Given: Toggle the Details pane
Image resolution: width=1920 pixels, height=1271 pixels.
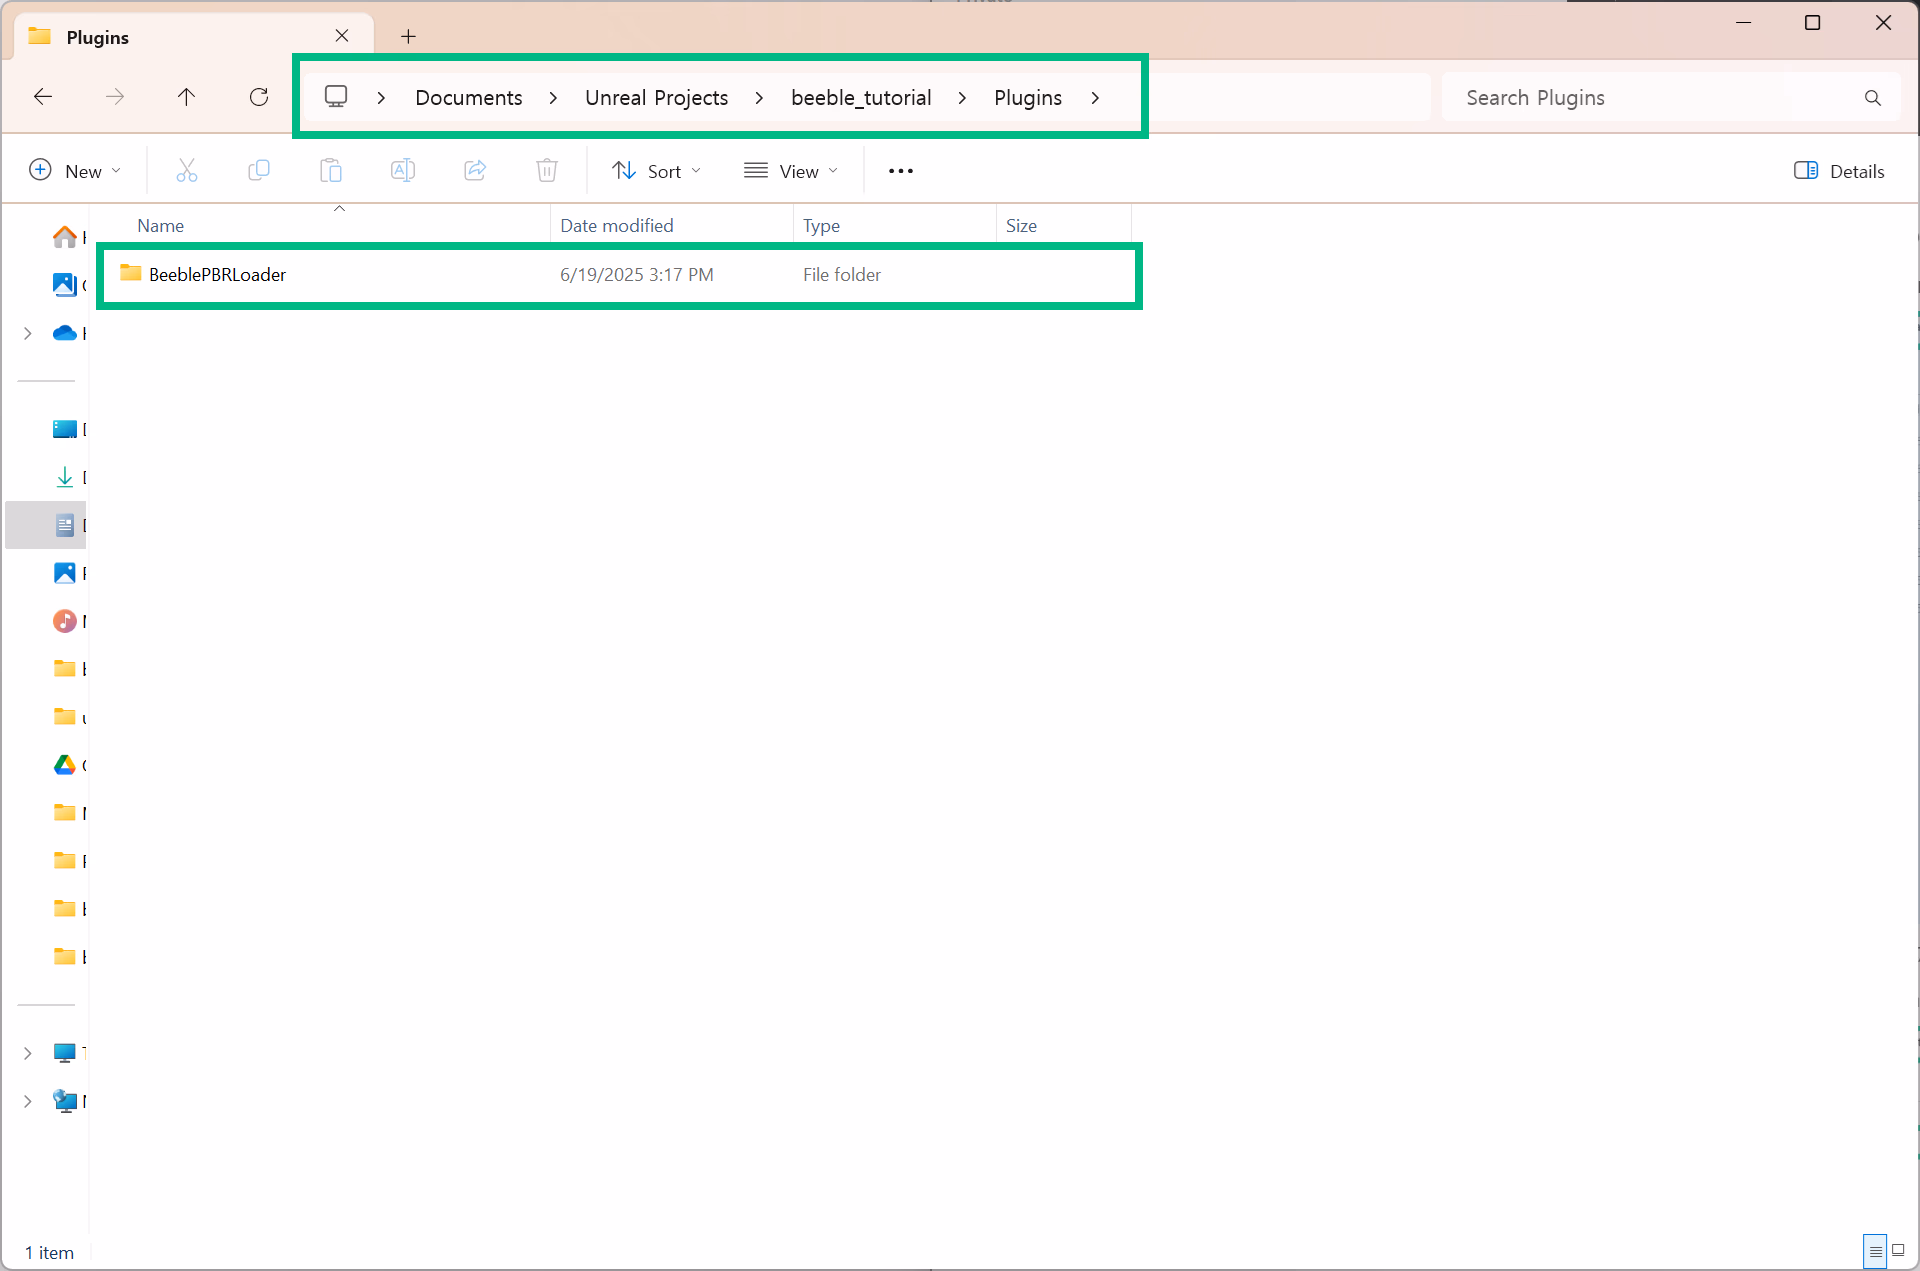Looking at the screenshot, I should coord(1839,171).
